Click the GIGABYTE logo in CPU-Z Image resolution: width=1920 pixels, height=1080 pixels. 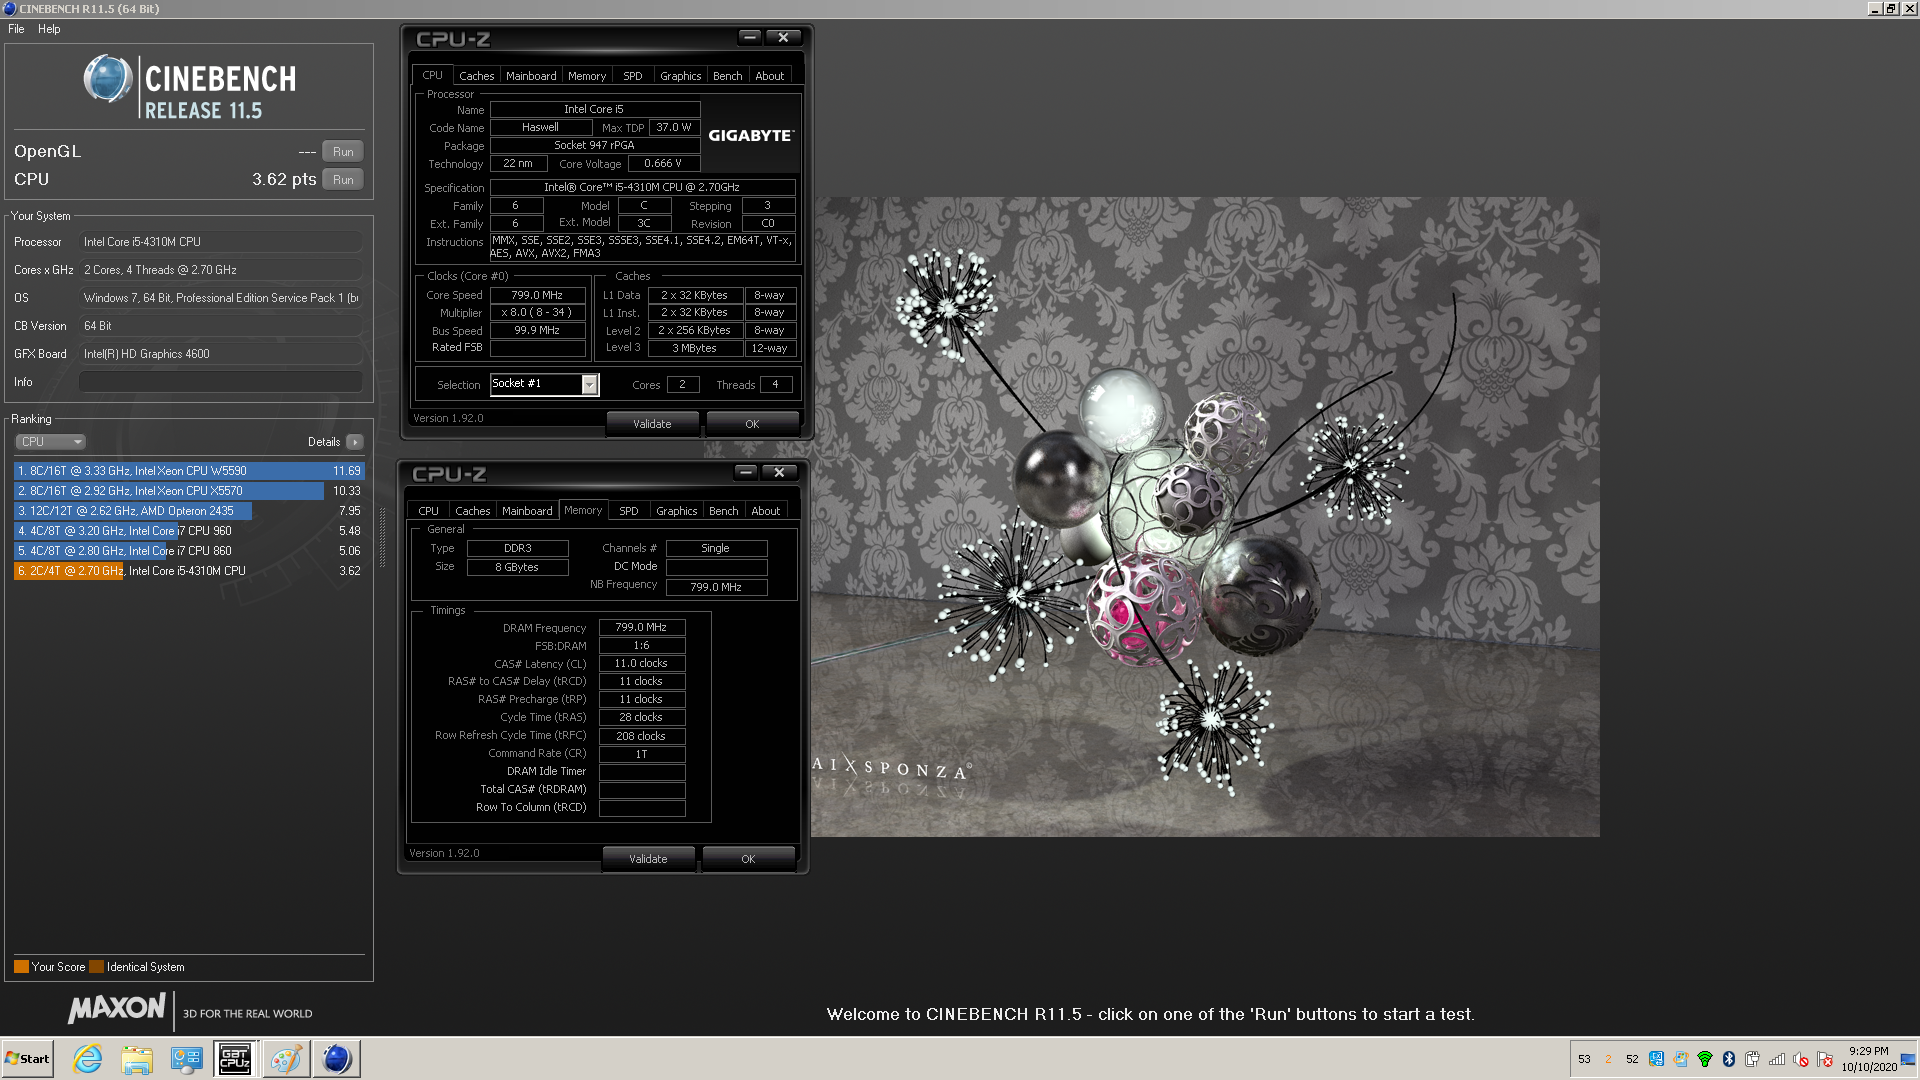pyautogui.click(x=751, y=136)
